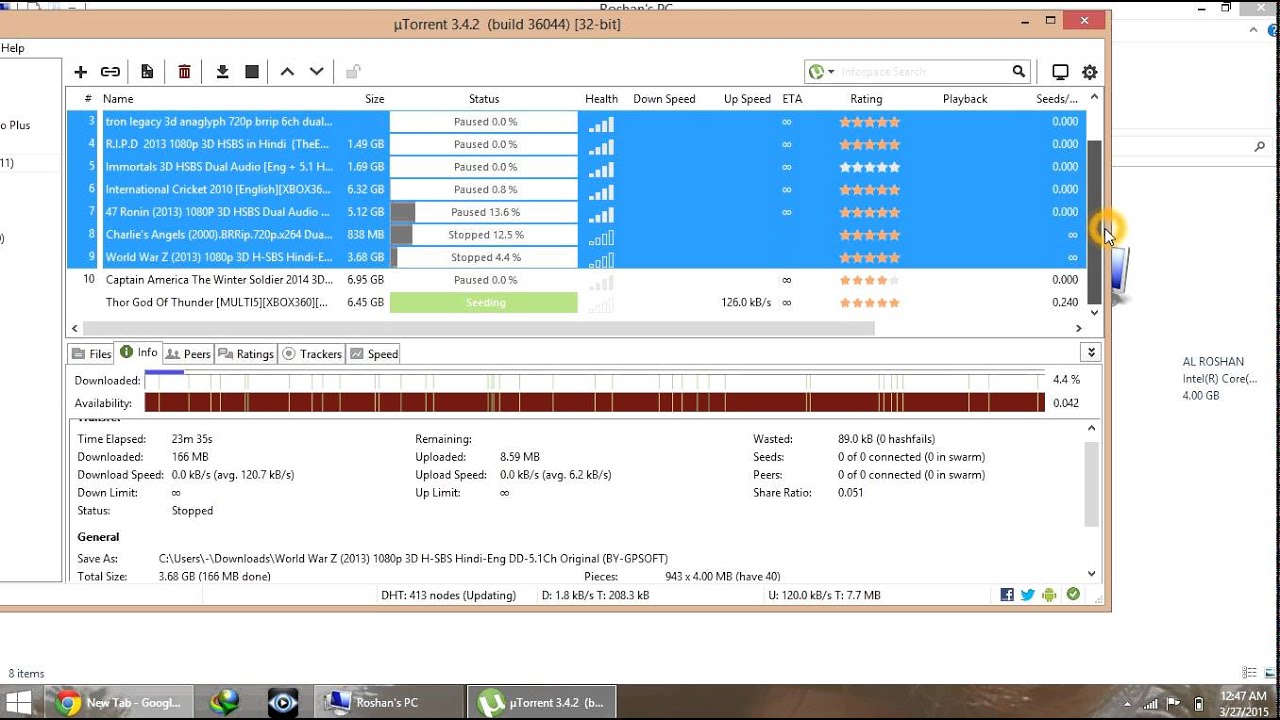Select World War Z (2013) torrent row
Image resolution: width=1280 pixels, height=720 pixels.
point(576,257)
